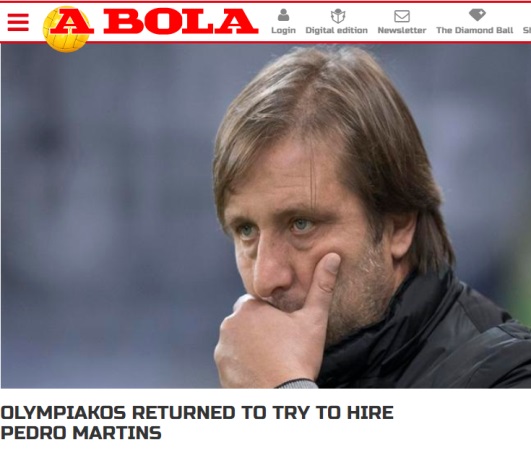Click the word OLYMPIAKOS in the headline
531x450 pixels.
[x=63, y=413]
